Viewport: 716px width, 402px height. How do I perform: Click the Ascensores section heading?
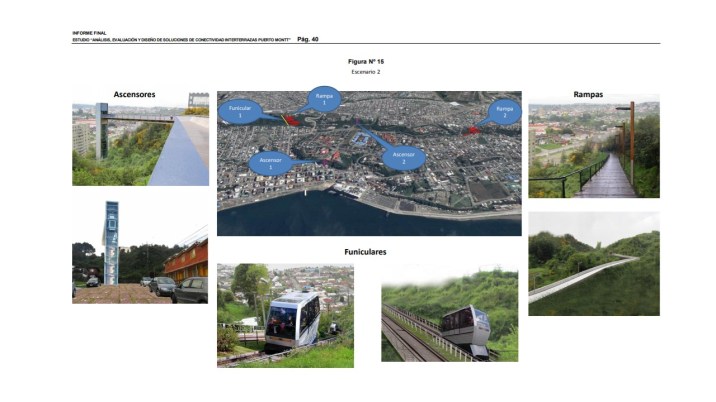(x=134, y=94)
